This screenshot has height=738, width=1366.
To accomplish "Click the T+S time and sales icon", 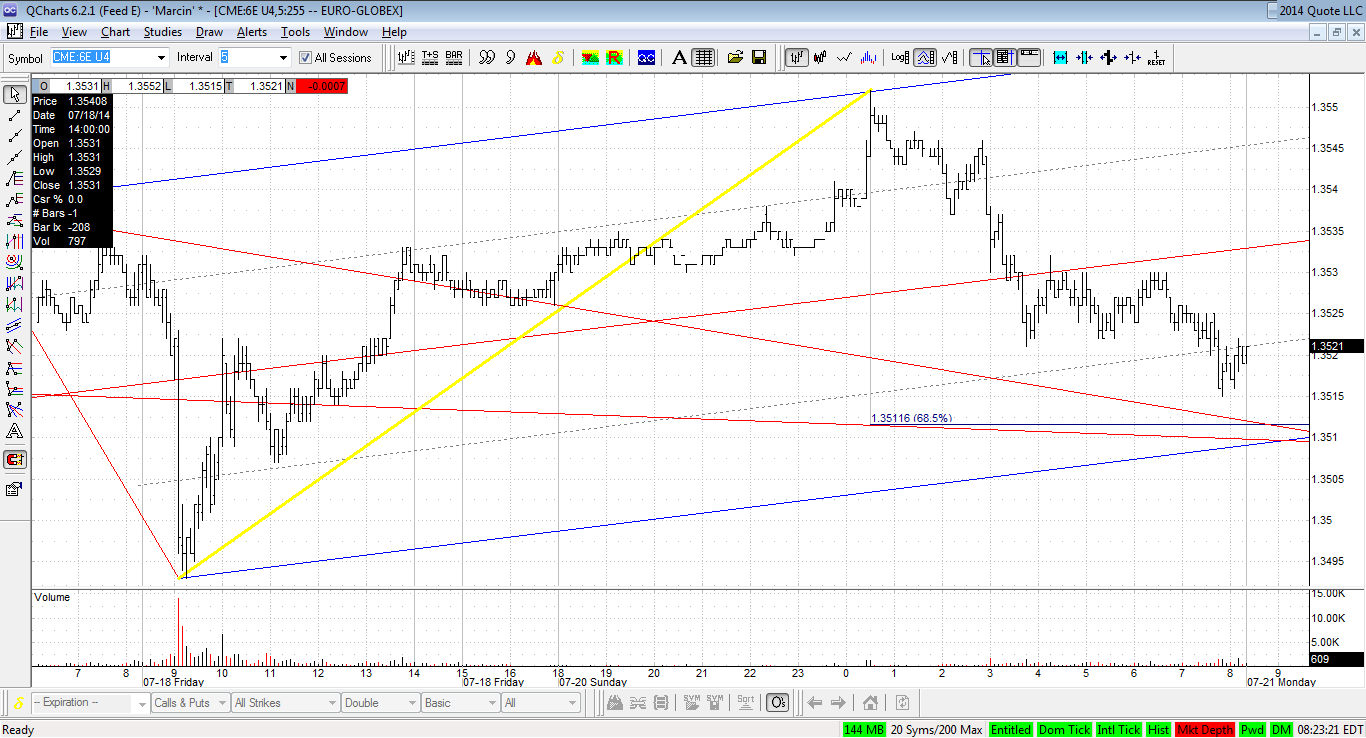I will point(430,58).
